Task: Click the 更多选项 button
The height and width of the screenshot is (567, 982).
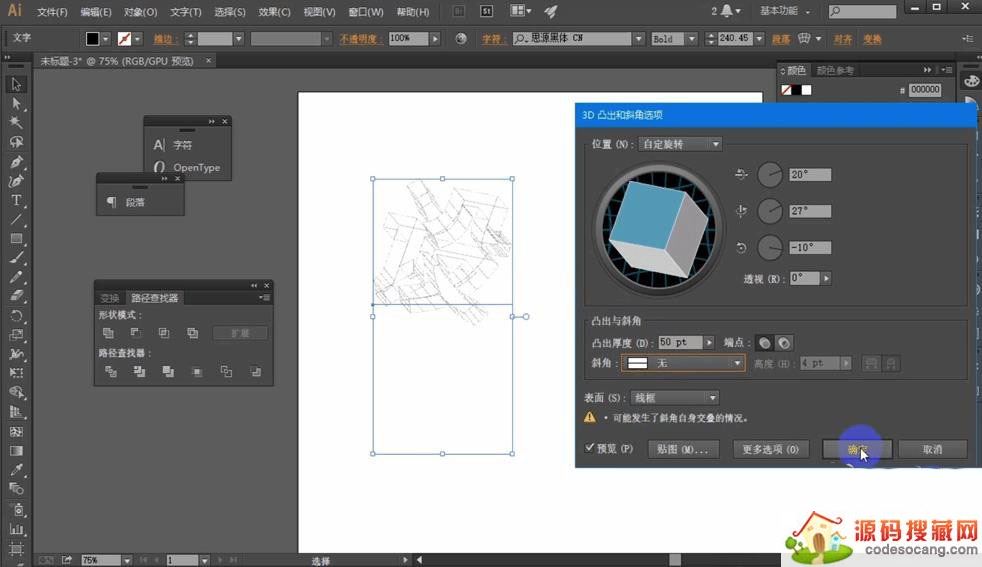Action: [770, 450]
